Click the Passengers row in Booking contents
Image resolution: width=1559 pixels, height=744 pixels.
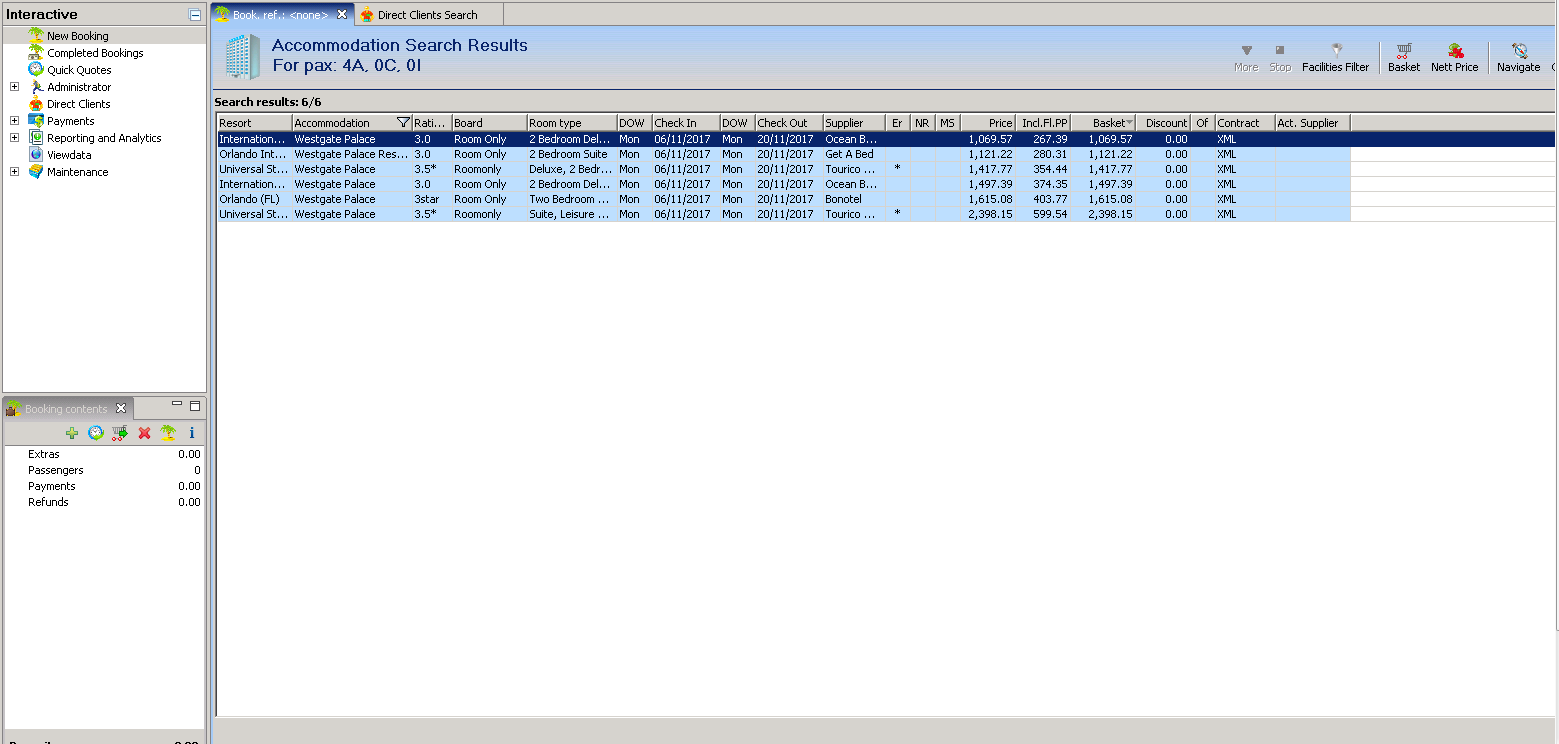click(x=104, y=470)
